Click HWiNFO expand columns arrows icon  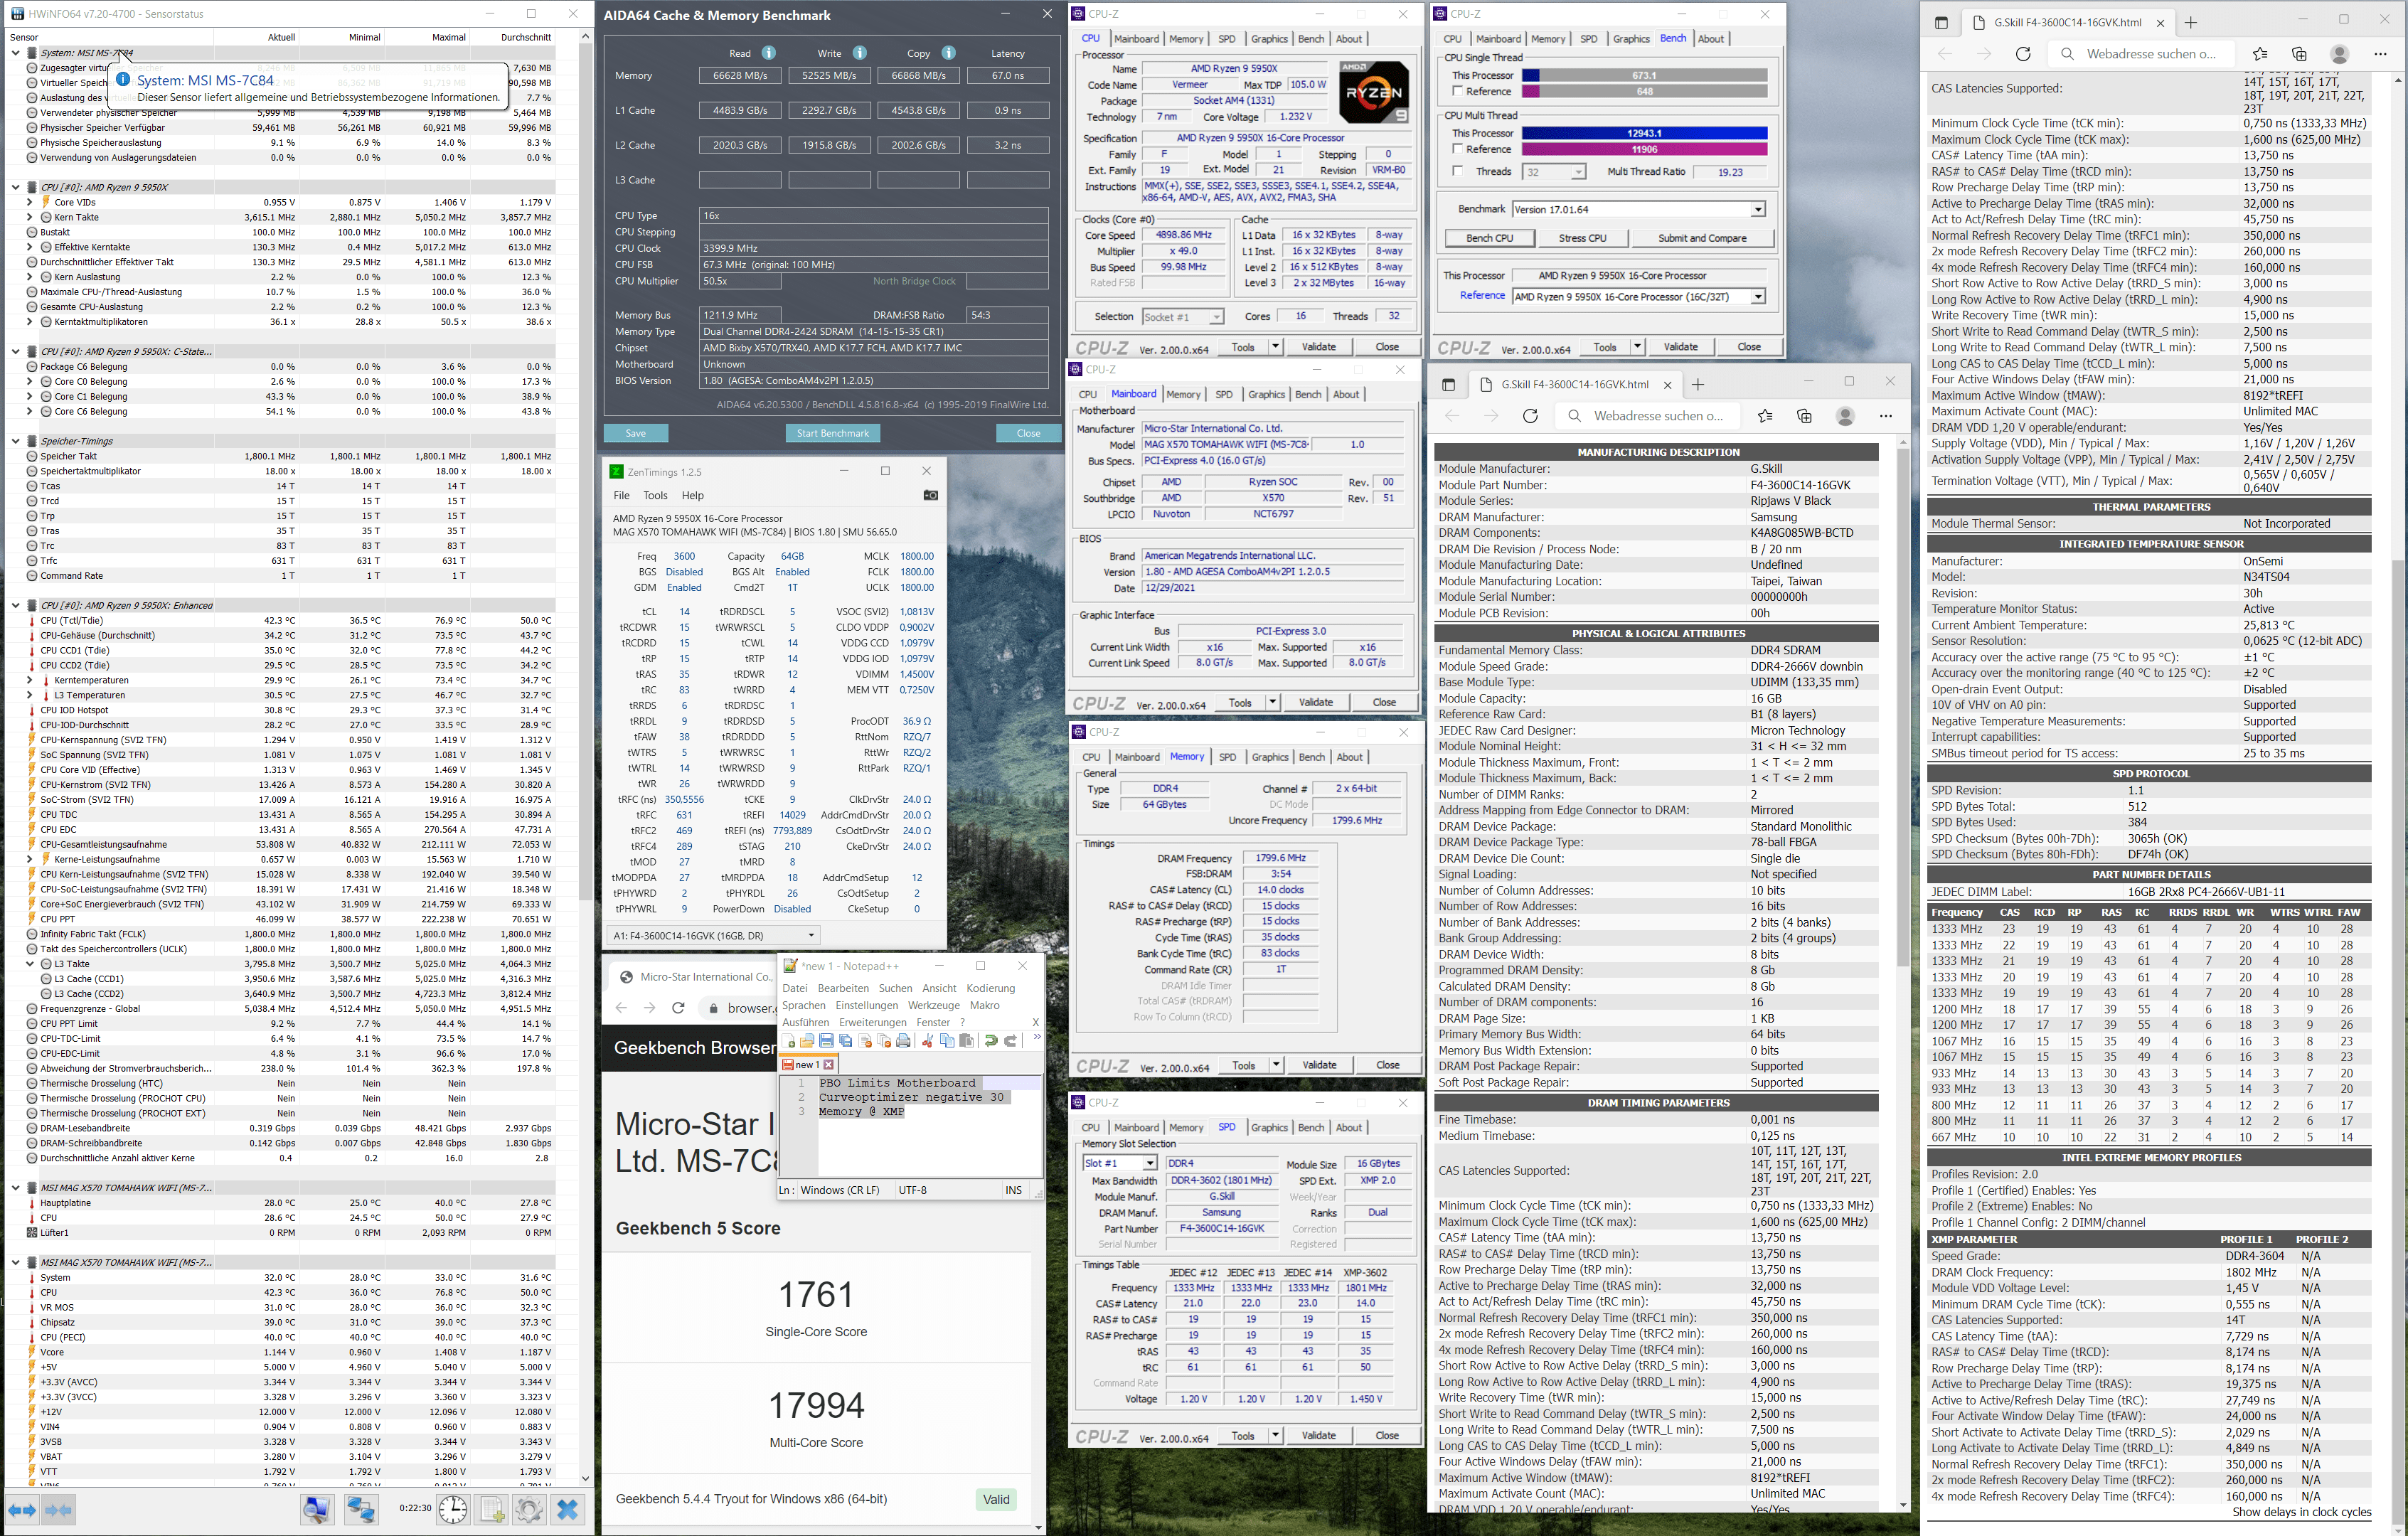click(22, 1510)
